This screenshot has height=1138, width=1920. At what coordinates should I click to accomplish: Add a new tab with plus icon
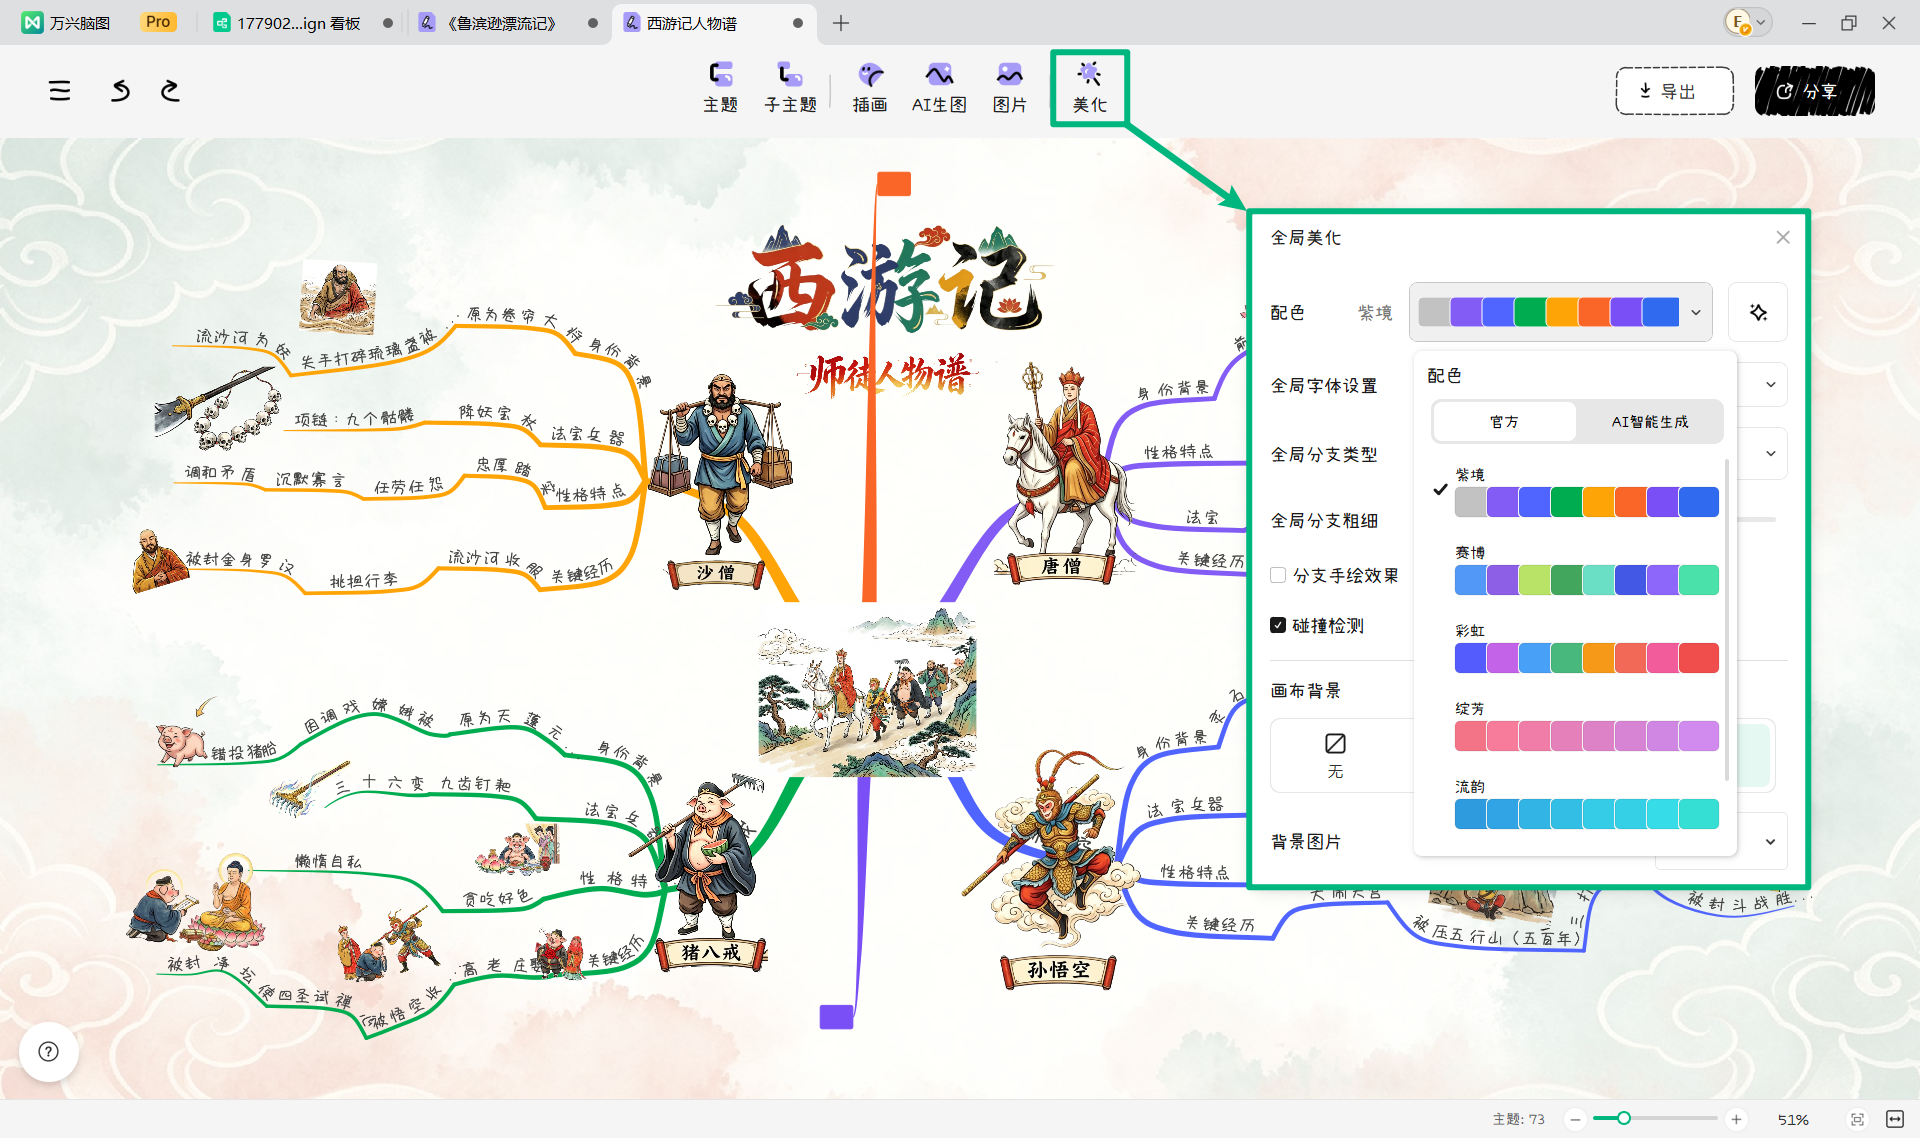point(841,22)
